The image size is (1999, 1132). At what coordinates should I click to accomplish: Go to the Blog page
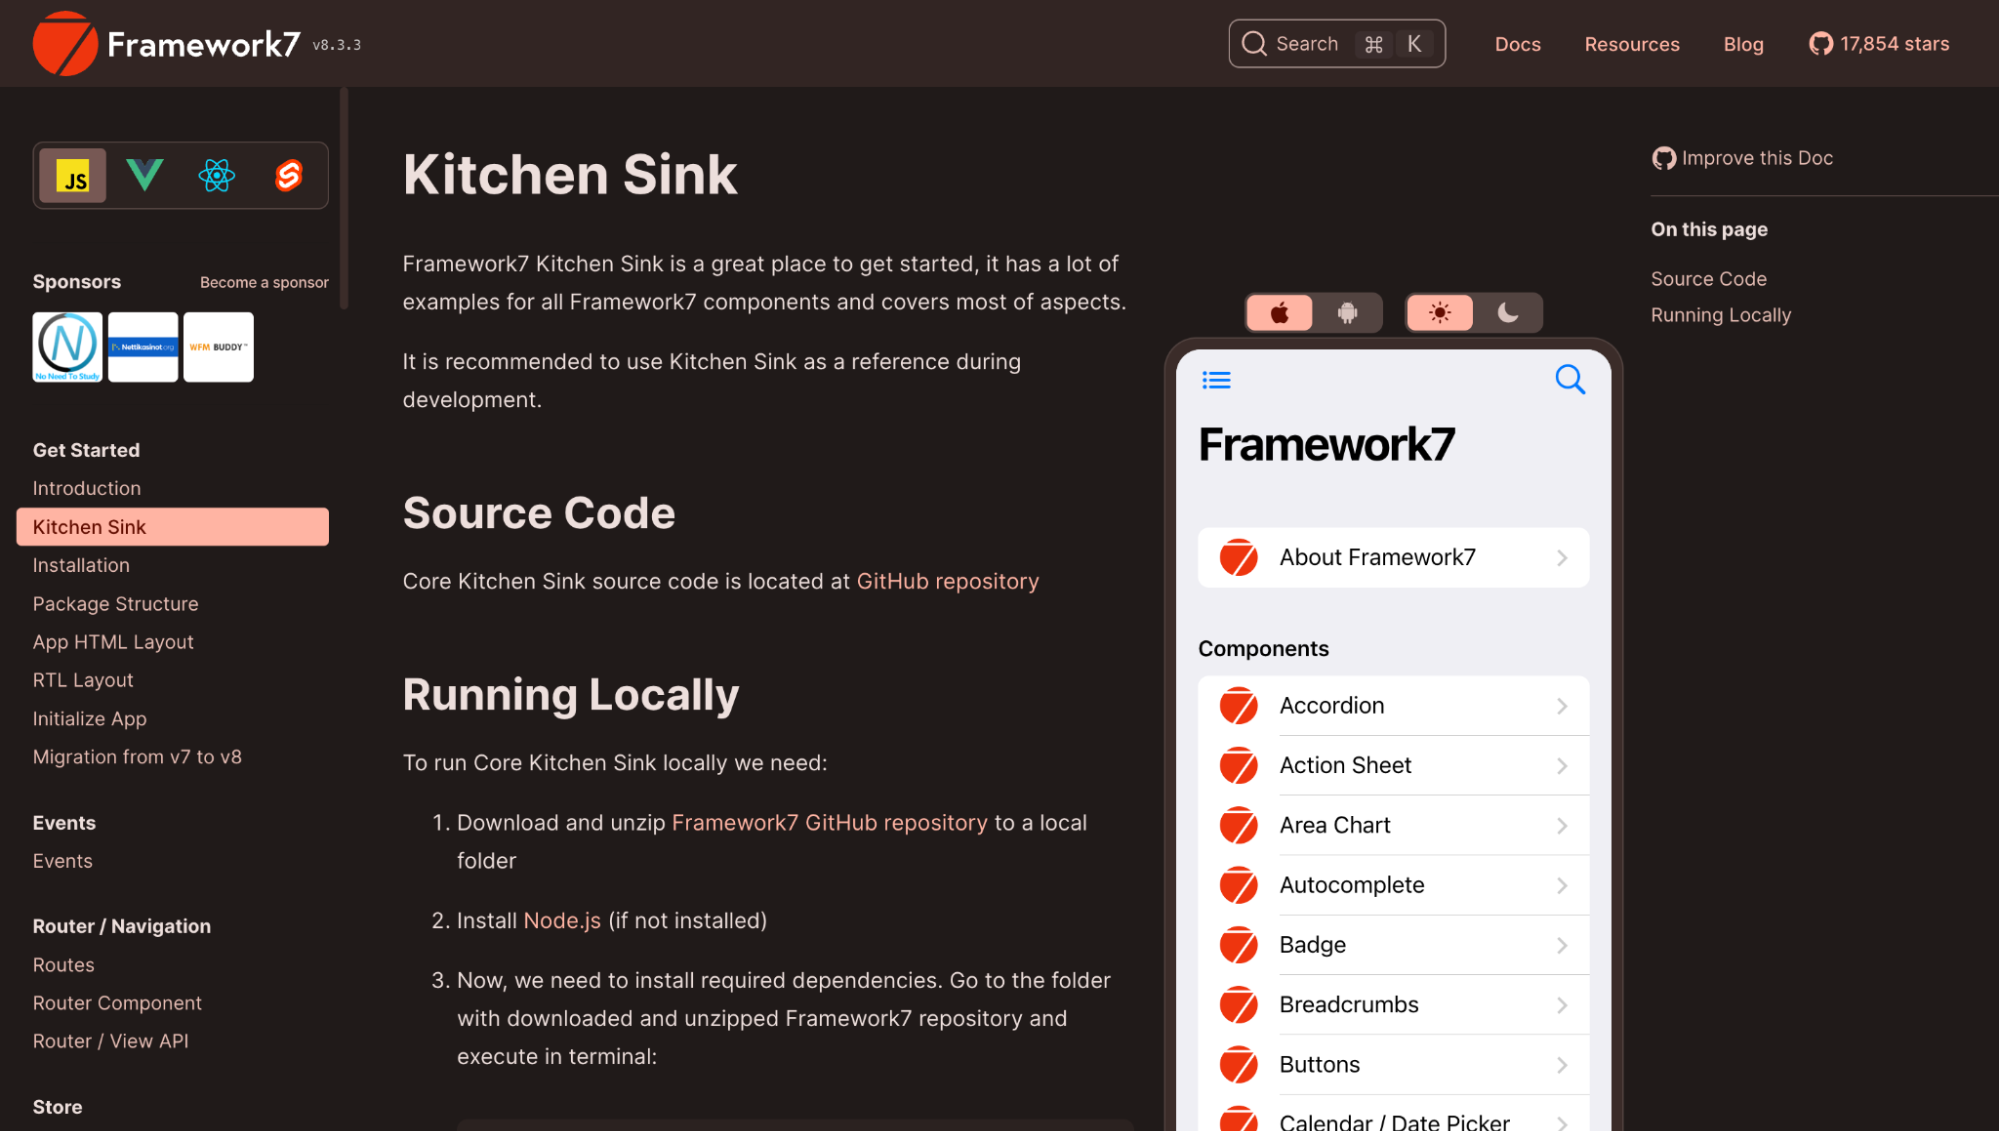1743,44
